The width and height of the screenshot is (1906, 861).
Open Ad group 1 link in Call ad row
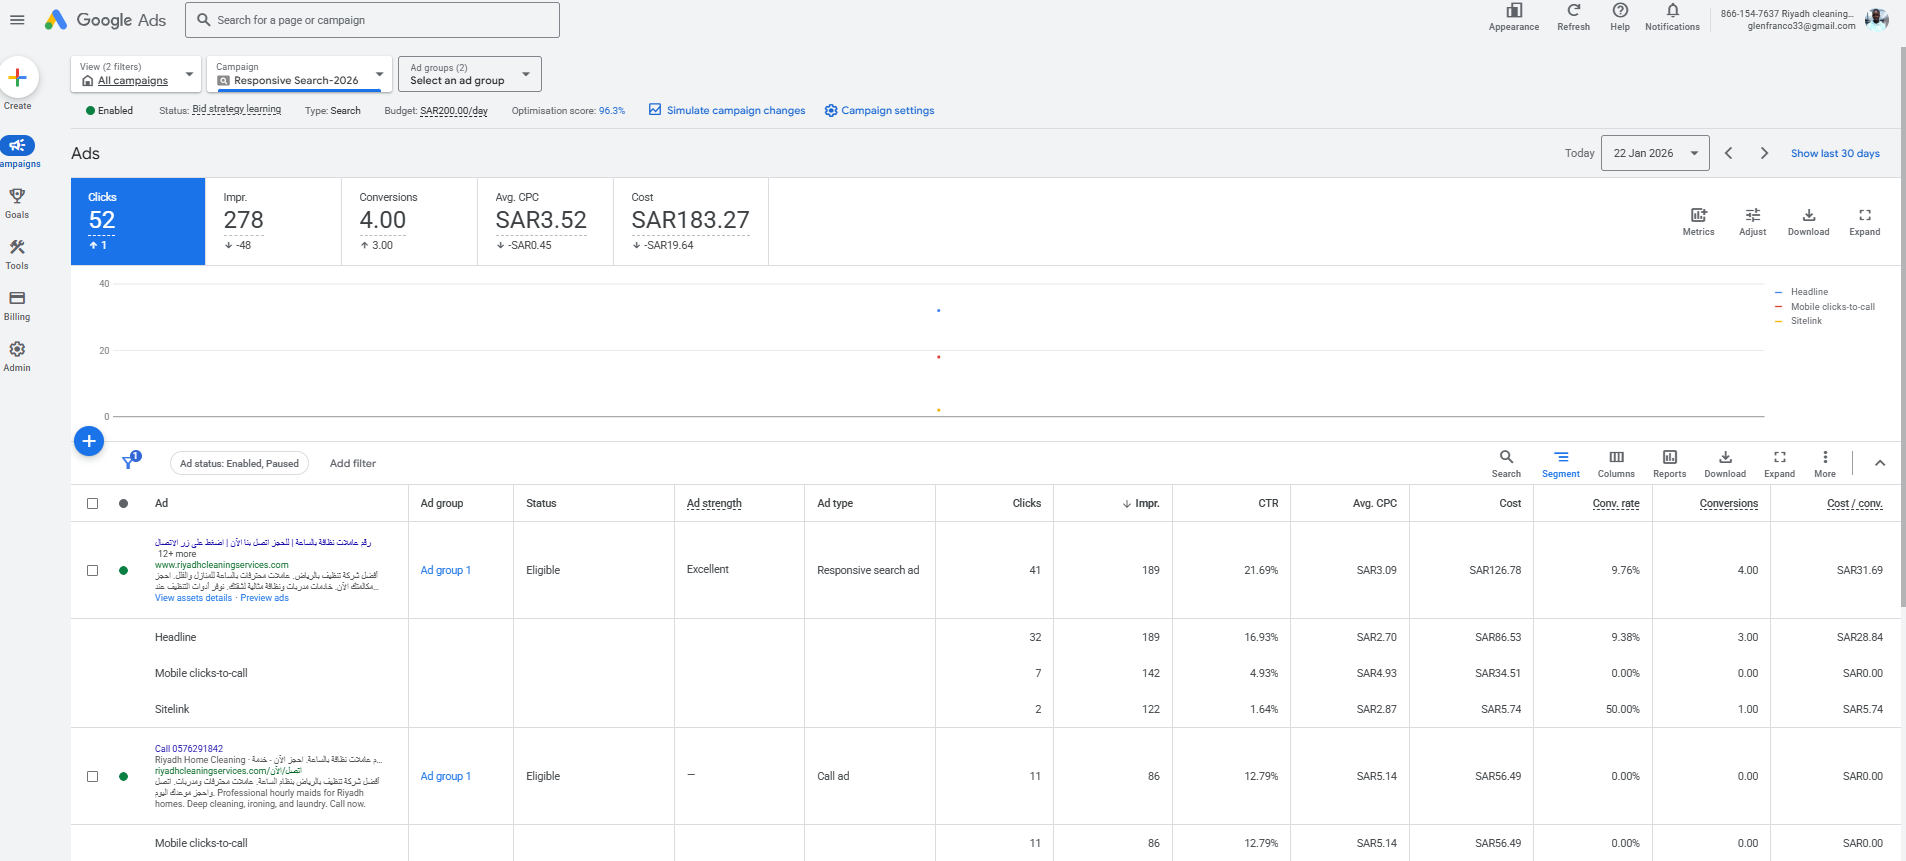(x=445, y=777)
